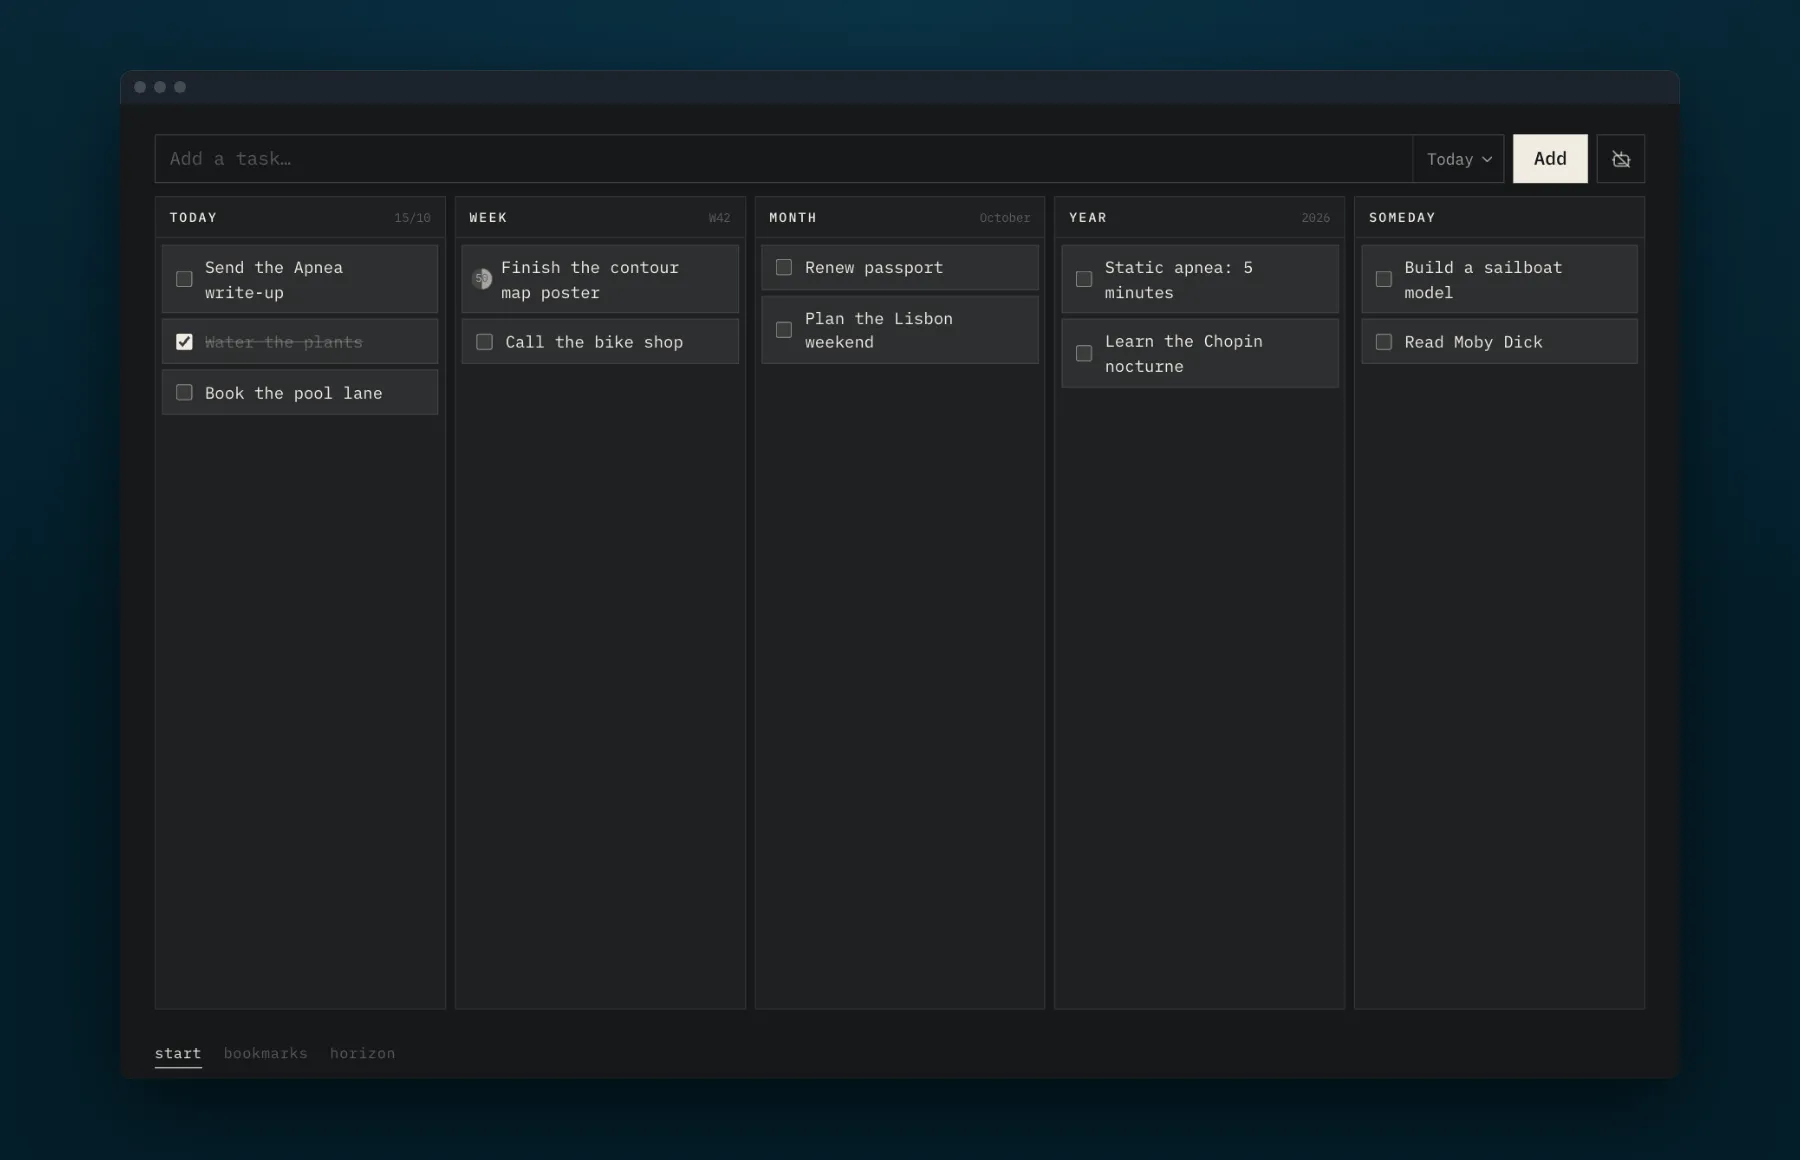Focus the Add a task input field
The image size is (1800, 1160).
point(784,159)
